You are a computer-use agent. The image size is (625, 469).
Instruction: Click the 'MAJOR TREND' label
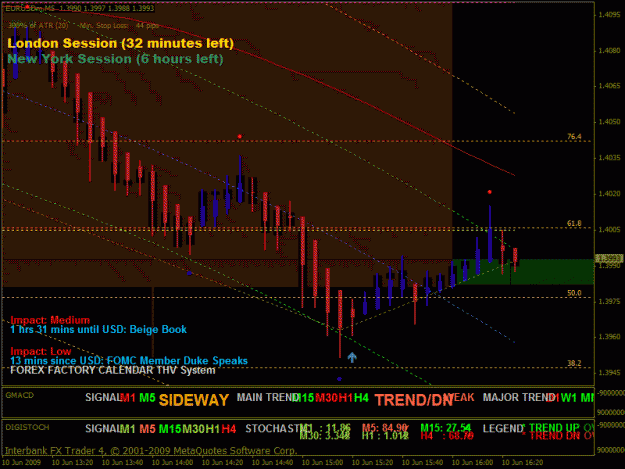click(x=517, y=397)
